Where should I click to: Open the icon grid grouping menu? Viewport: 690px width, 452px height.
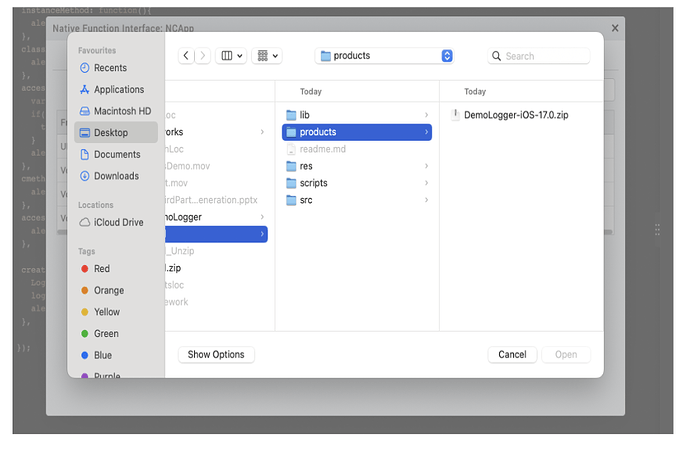(x=267, y=56)
